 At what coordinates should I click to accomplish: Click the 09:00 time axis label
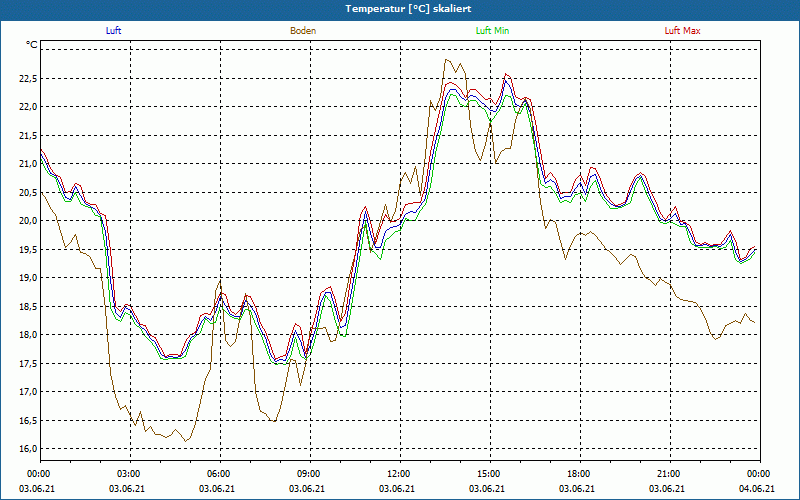(x=308, y=473)
